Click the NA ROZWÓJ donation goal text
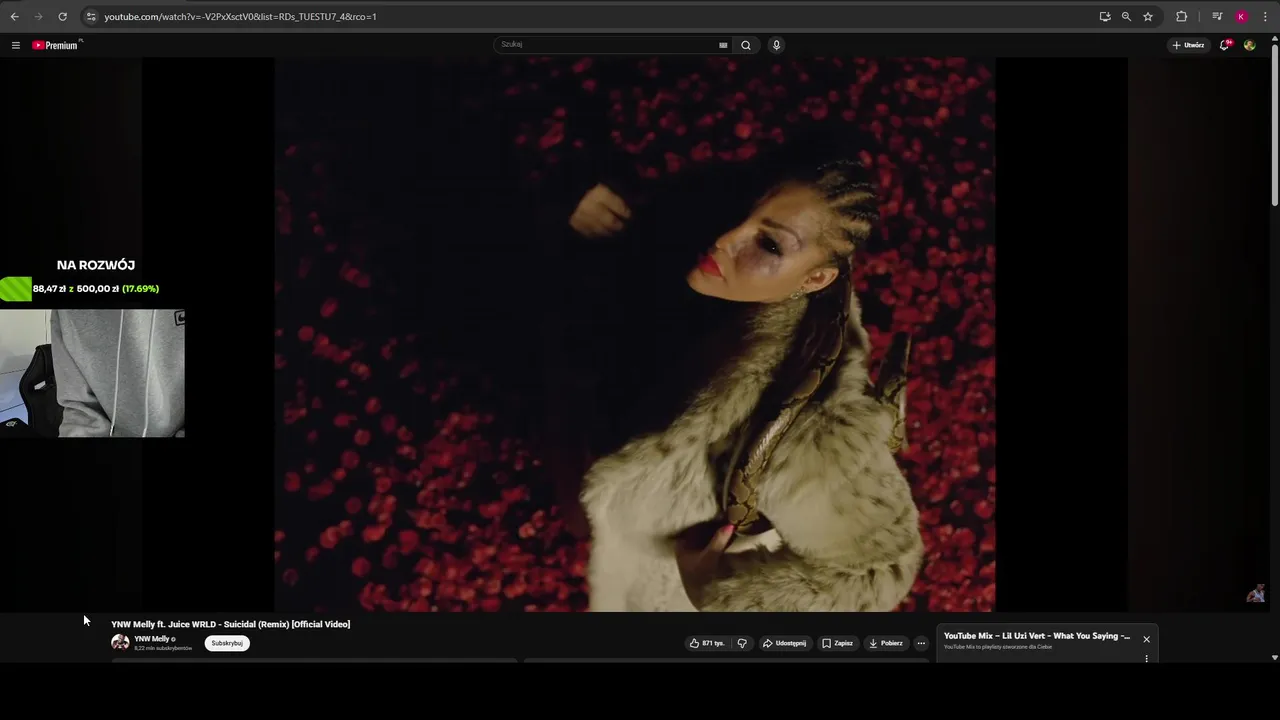 pyautogui.click(x=96, y=265)
